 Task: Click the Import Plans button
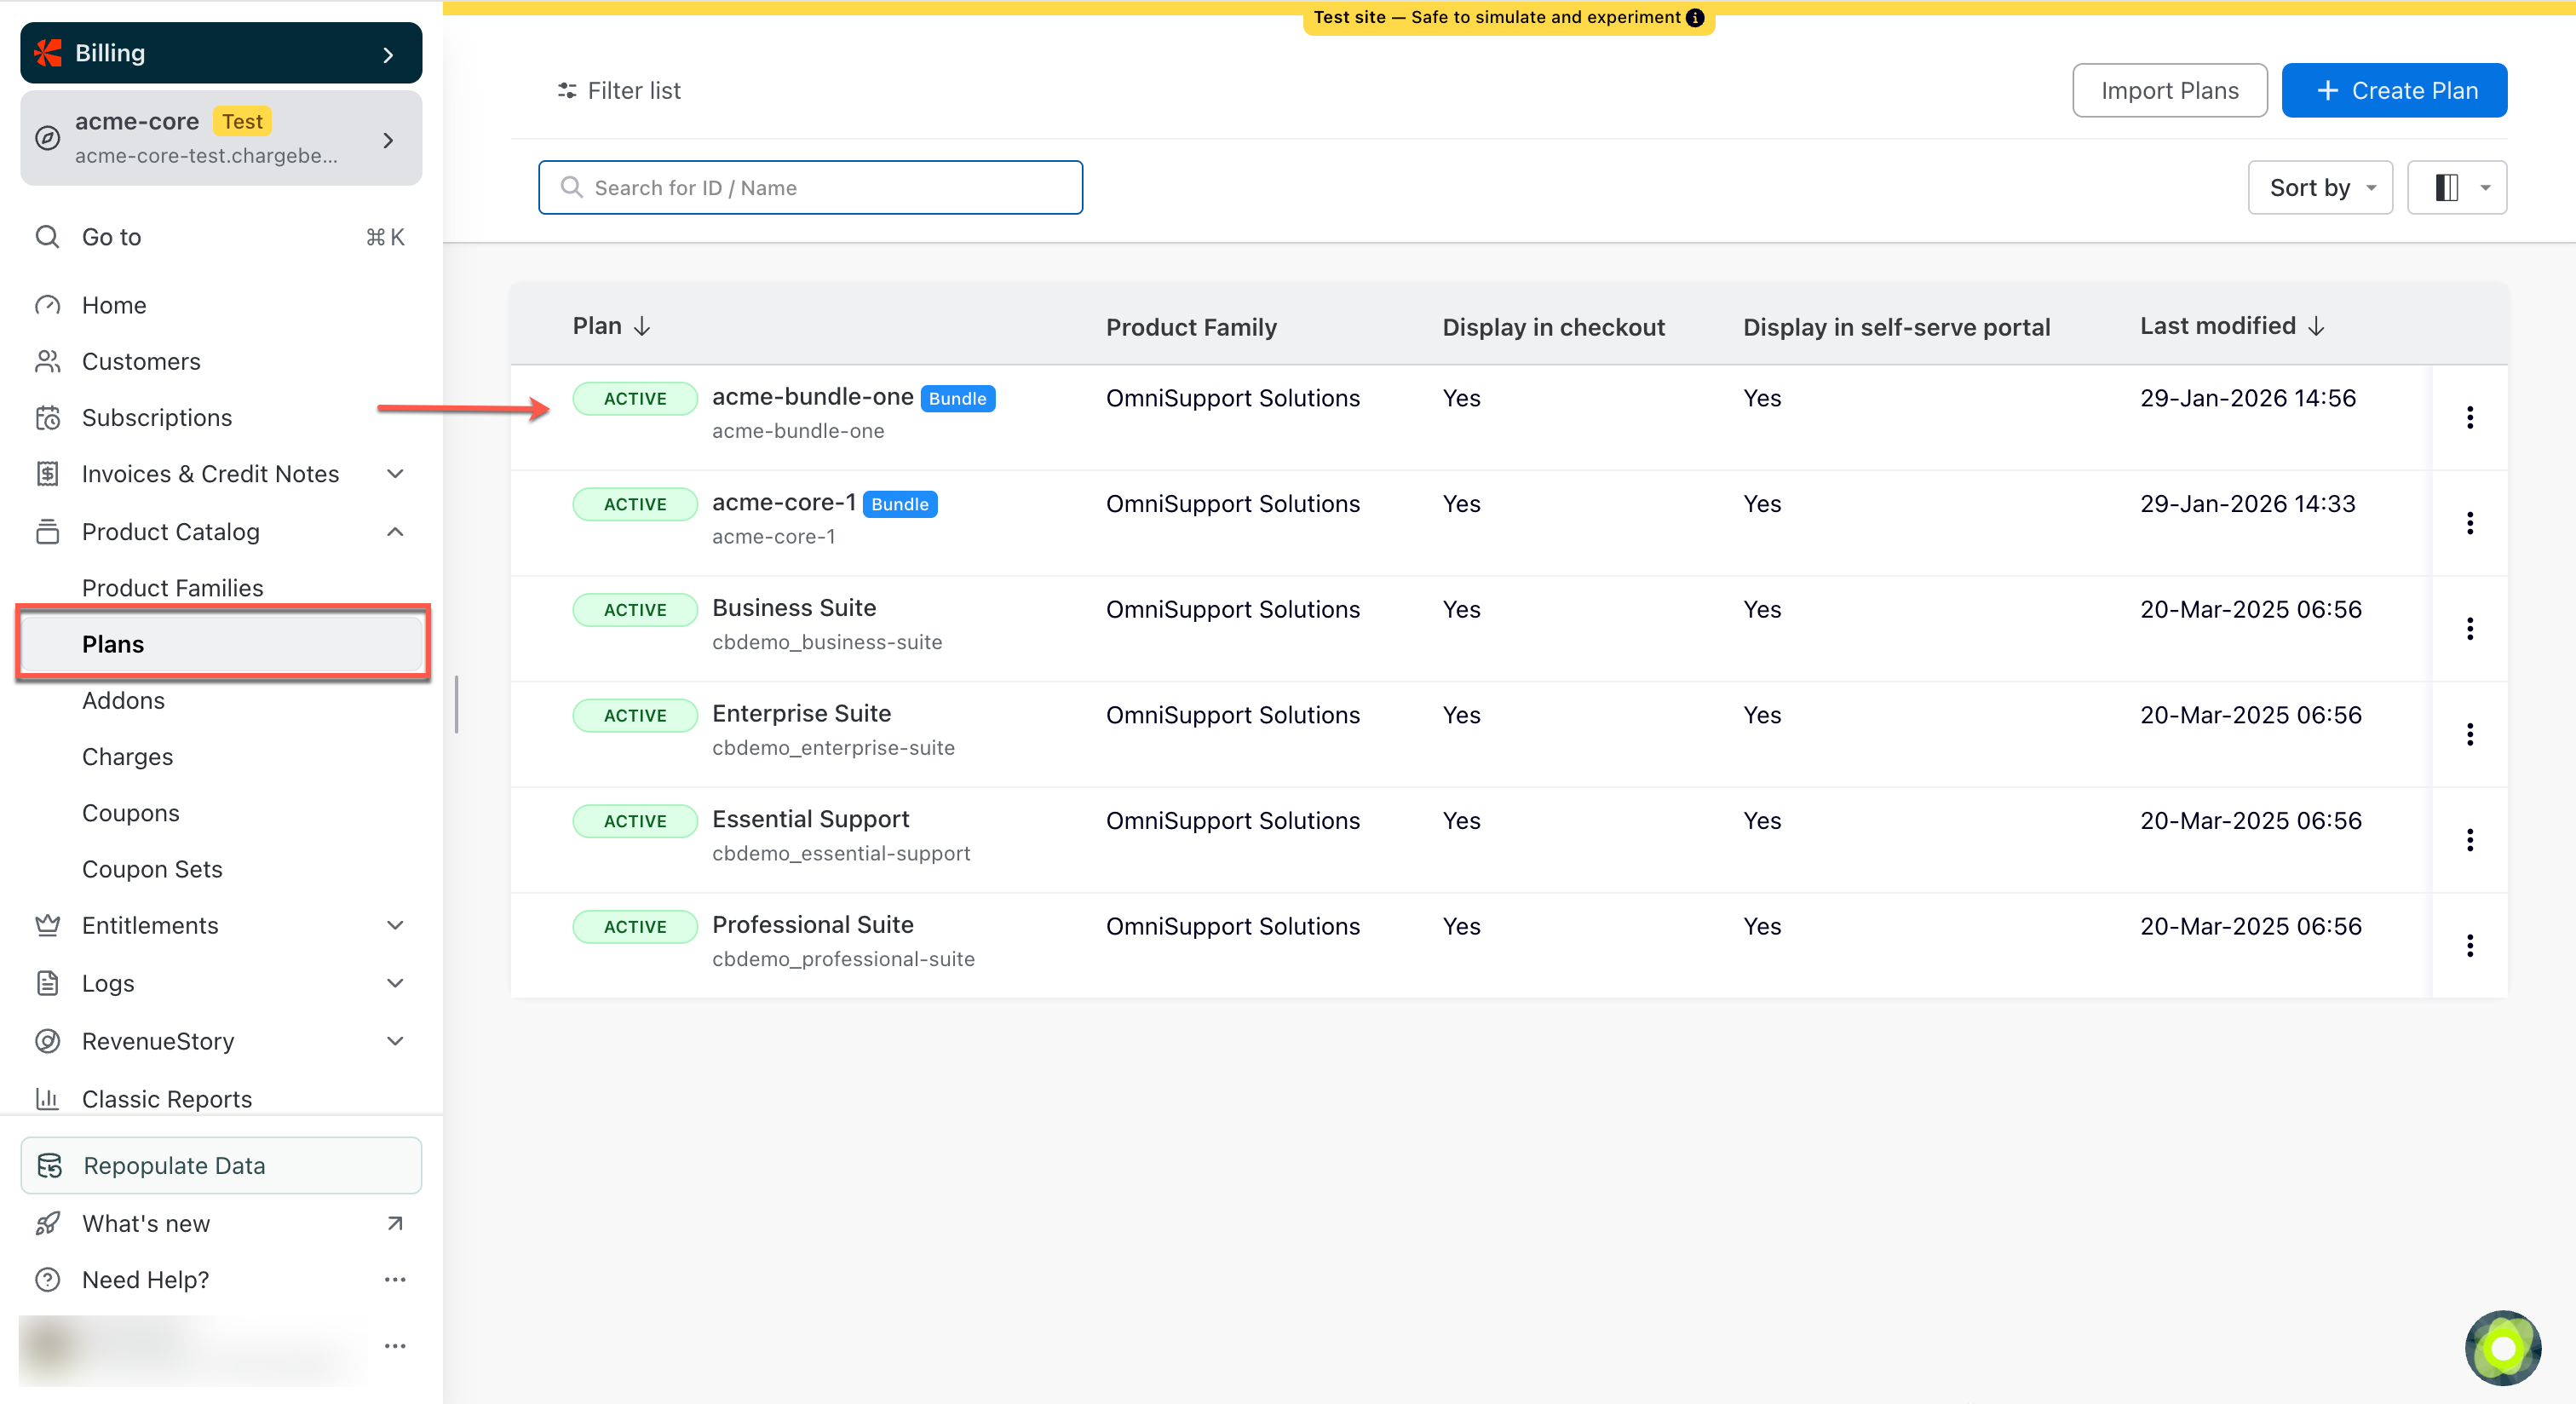(2168, 90)
